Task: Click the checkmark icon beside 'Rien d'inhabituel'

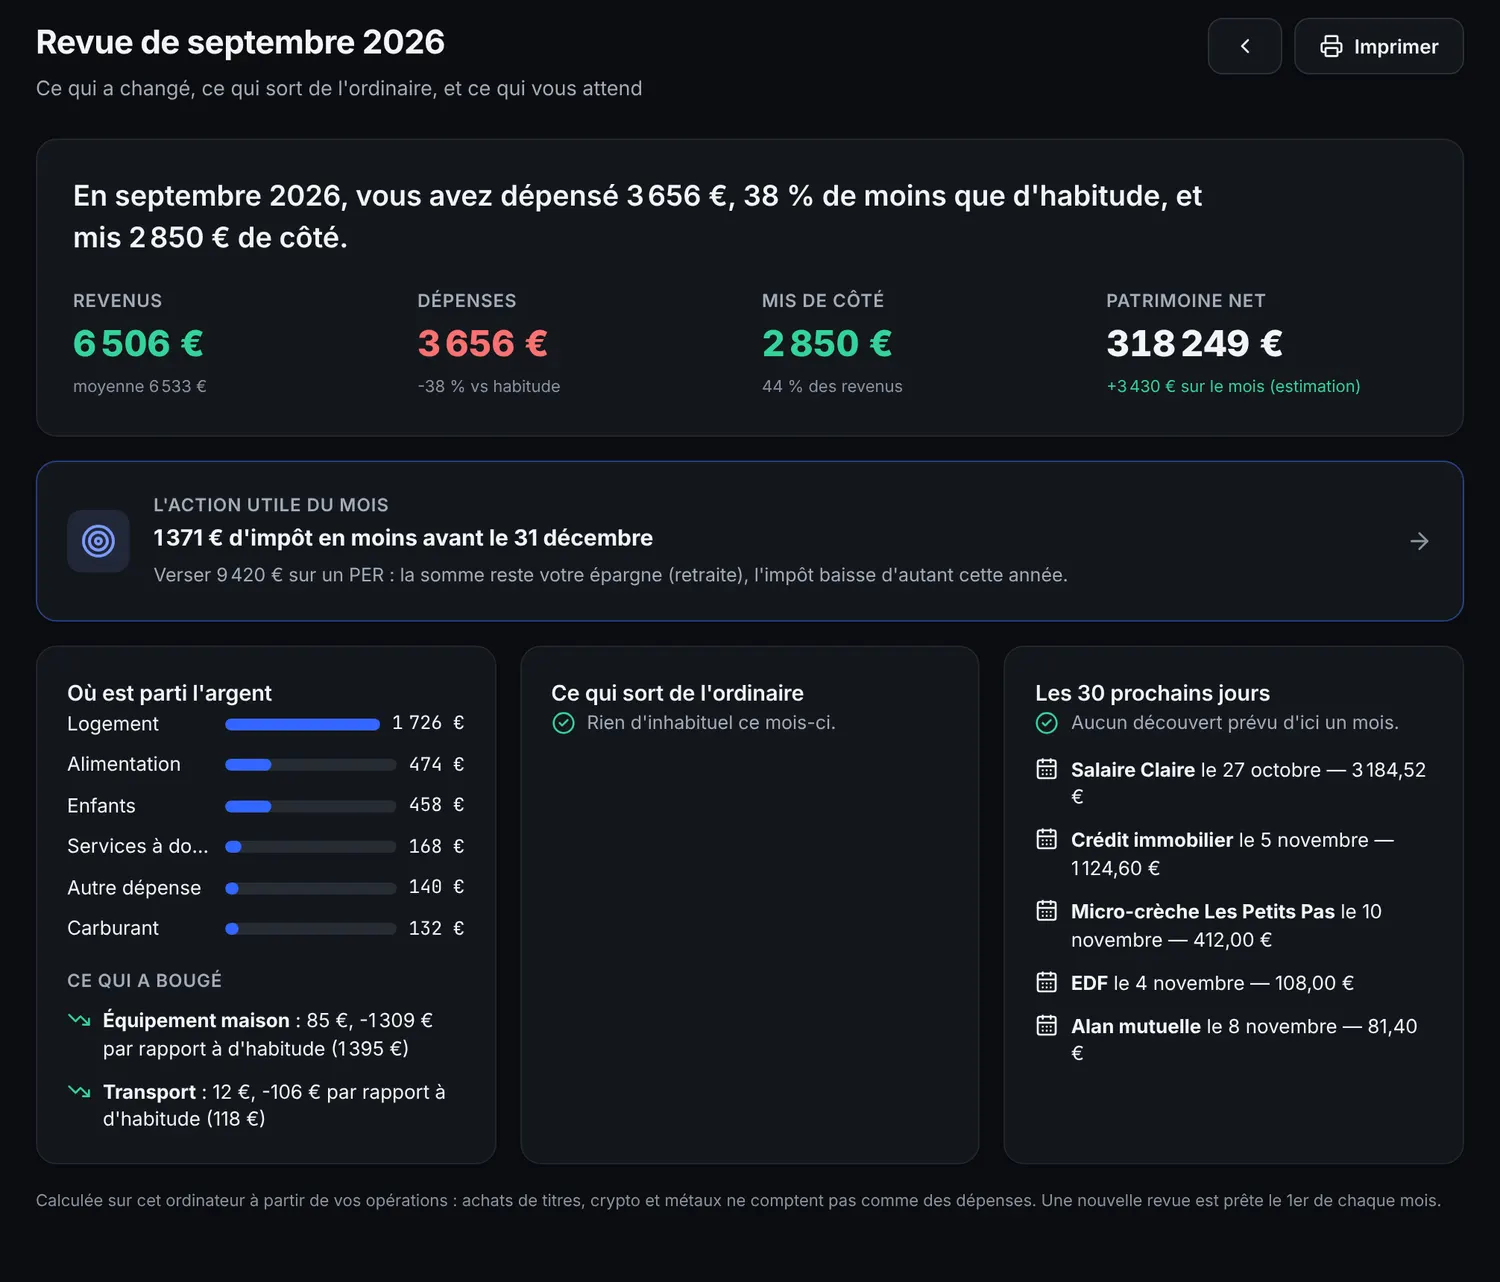Action: point(563,723)
